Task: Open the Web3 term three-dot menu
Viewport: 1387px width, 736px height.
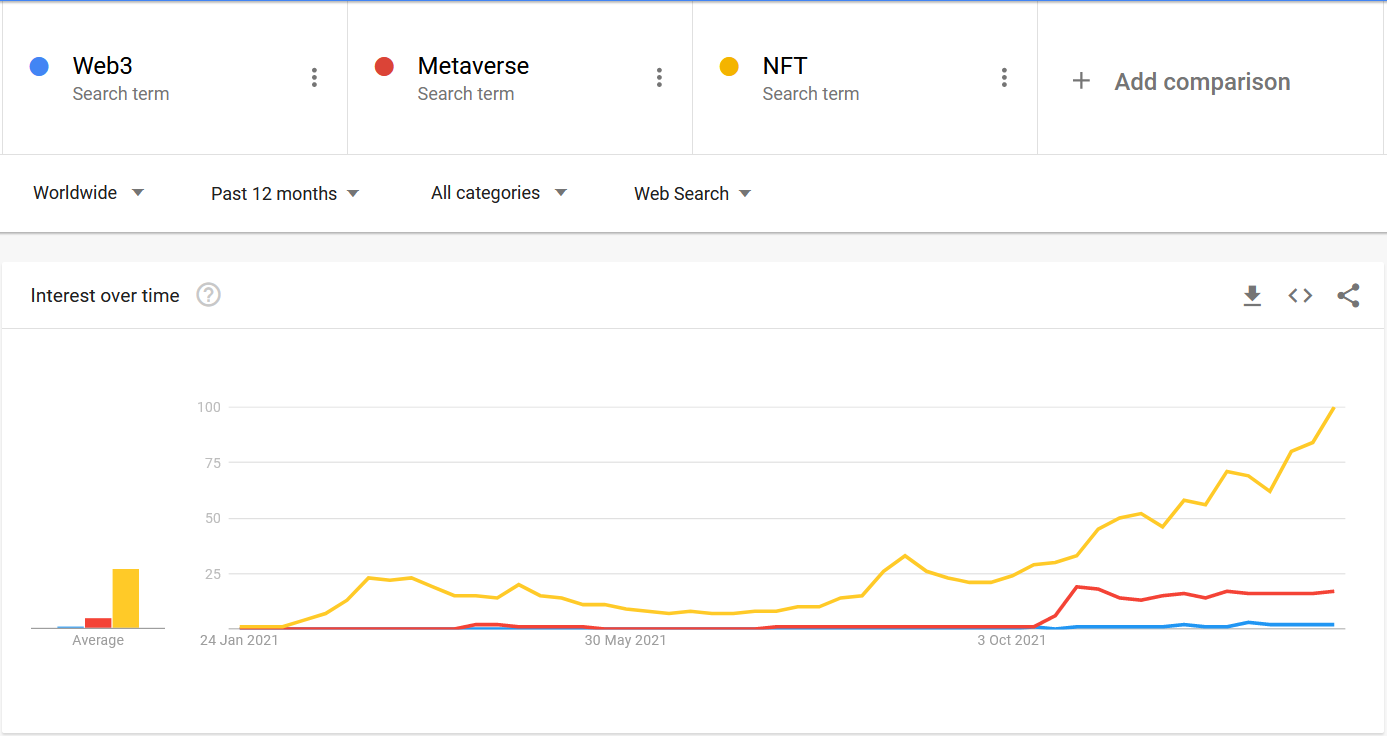Action: (314, 78)
